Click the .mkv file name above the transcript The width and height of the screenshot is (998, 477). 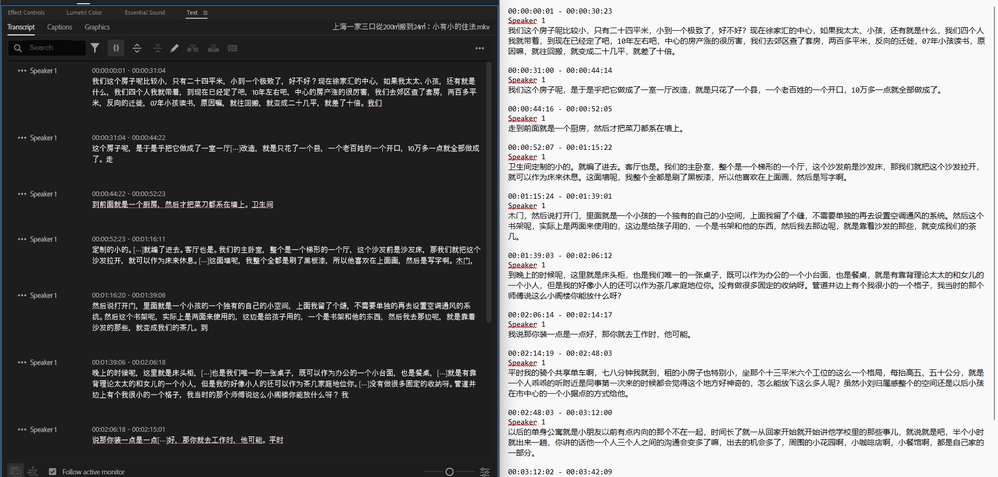pos(411,27)
